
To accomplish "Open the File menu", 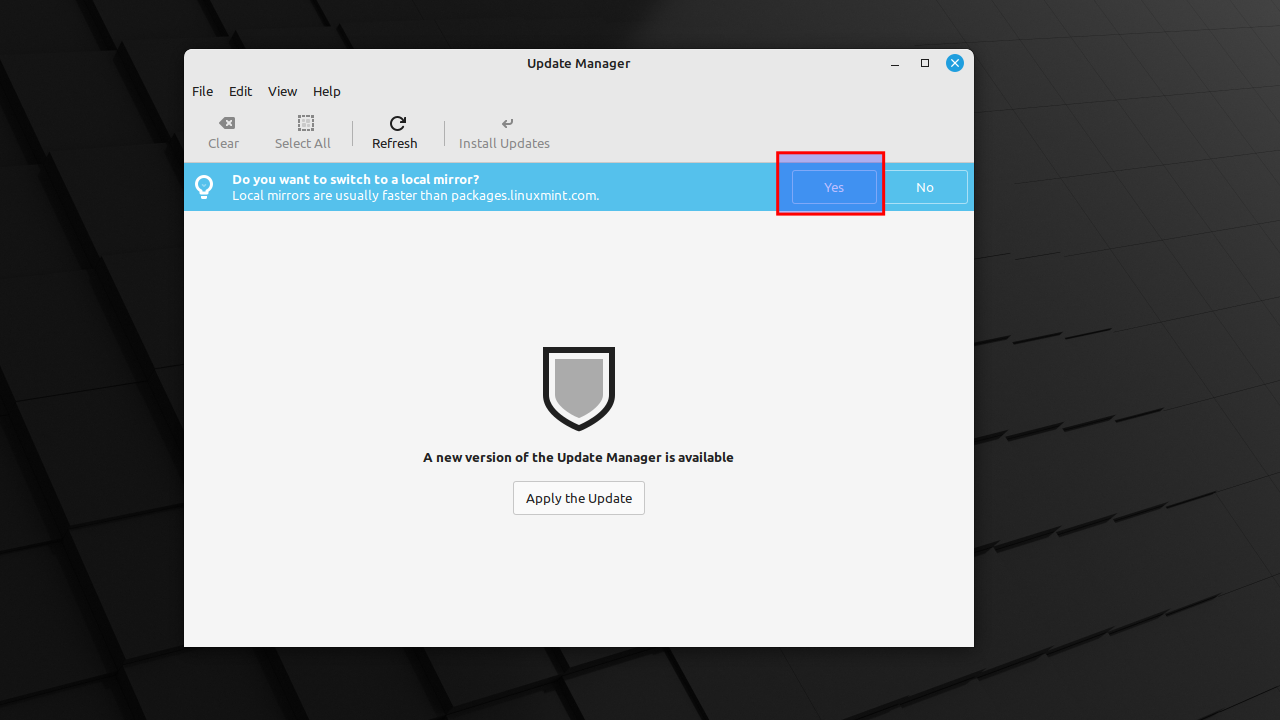I will (202, 91).
